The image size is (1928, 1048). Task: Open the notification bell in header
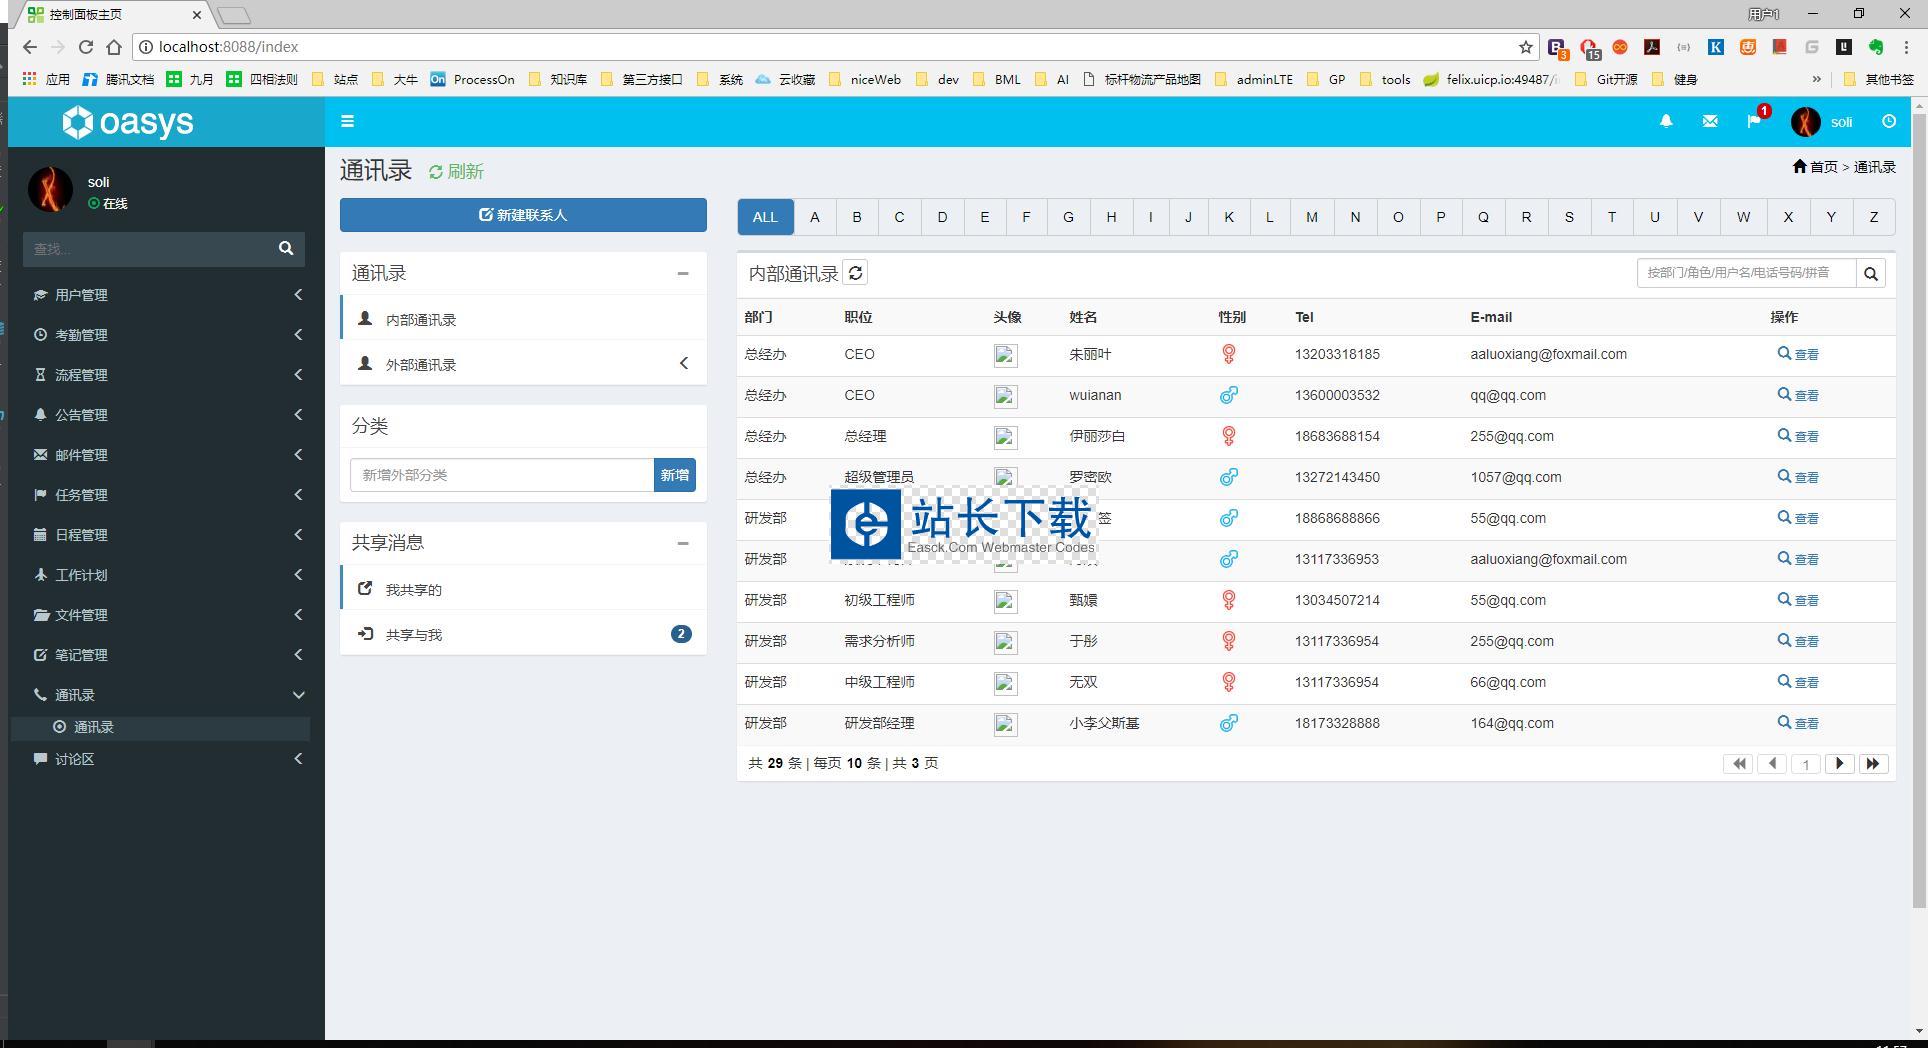tap(1666, 121)
